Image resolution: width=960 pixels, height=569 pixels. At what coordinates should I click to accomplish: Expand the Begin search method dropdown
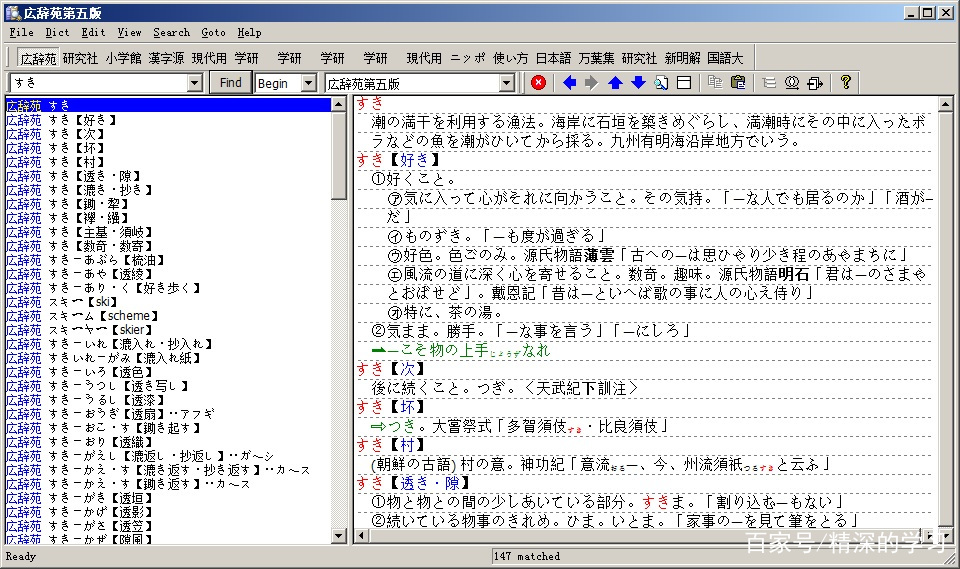coord(314,83)
